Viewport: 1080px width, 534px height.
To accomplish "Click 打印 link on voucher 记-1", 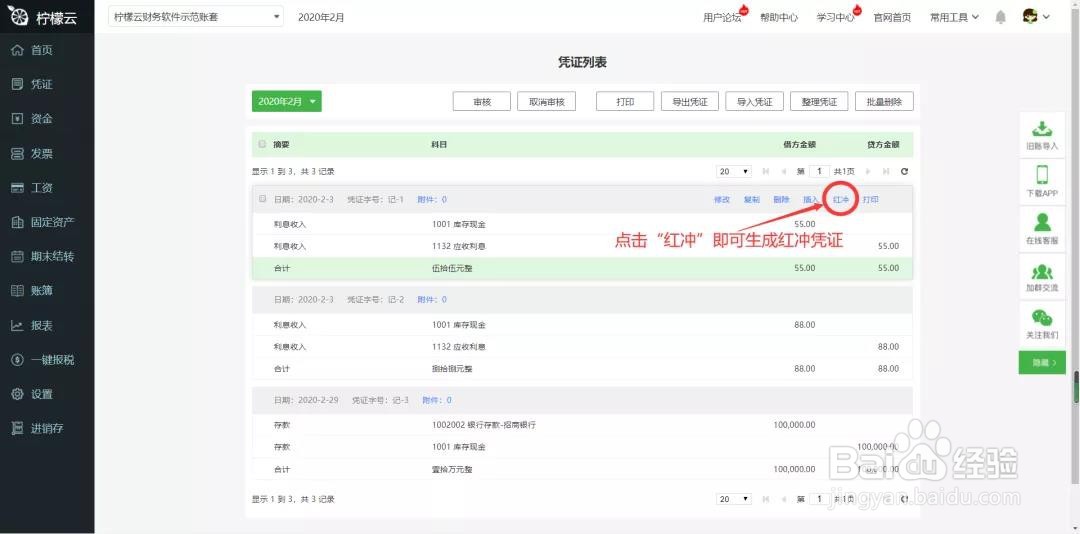I will [x=871, y=200].
